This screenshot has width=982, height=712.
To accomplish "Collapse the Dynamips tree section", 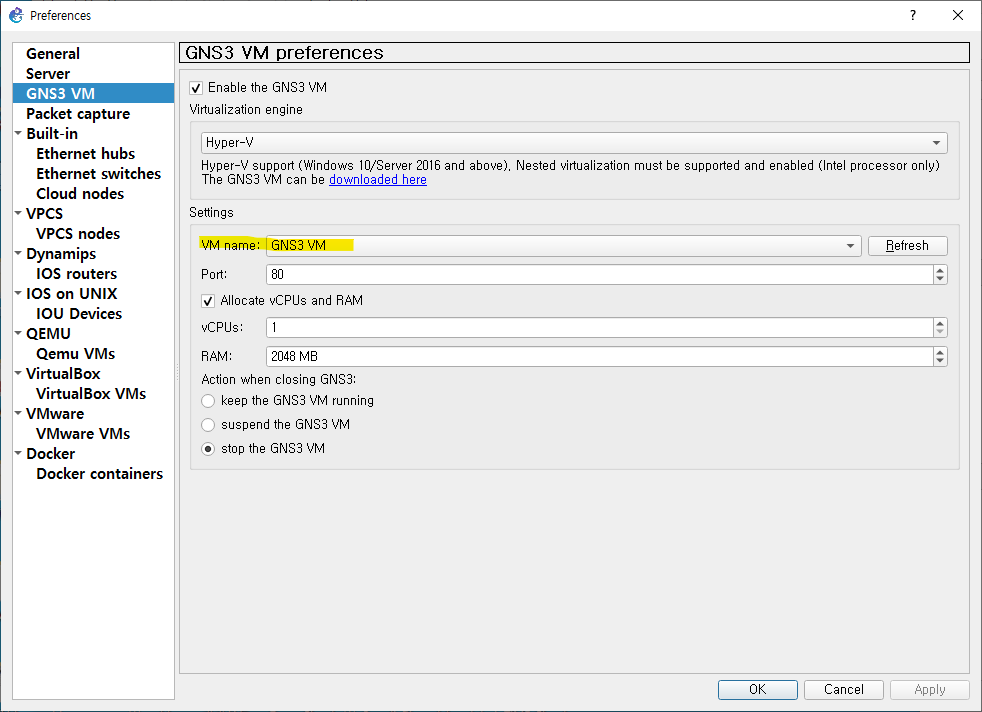I will tap(18, 254).
